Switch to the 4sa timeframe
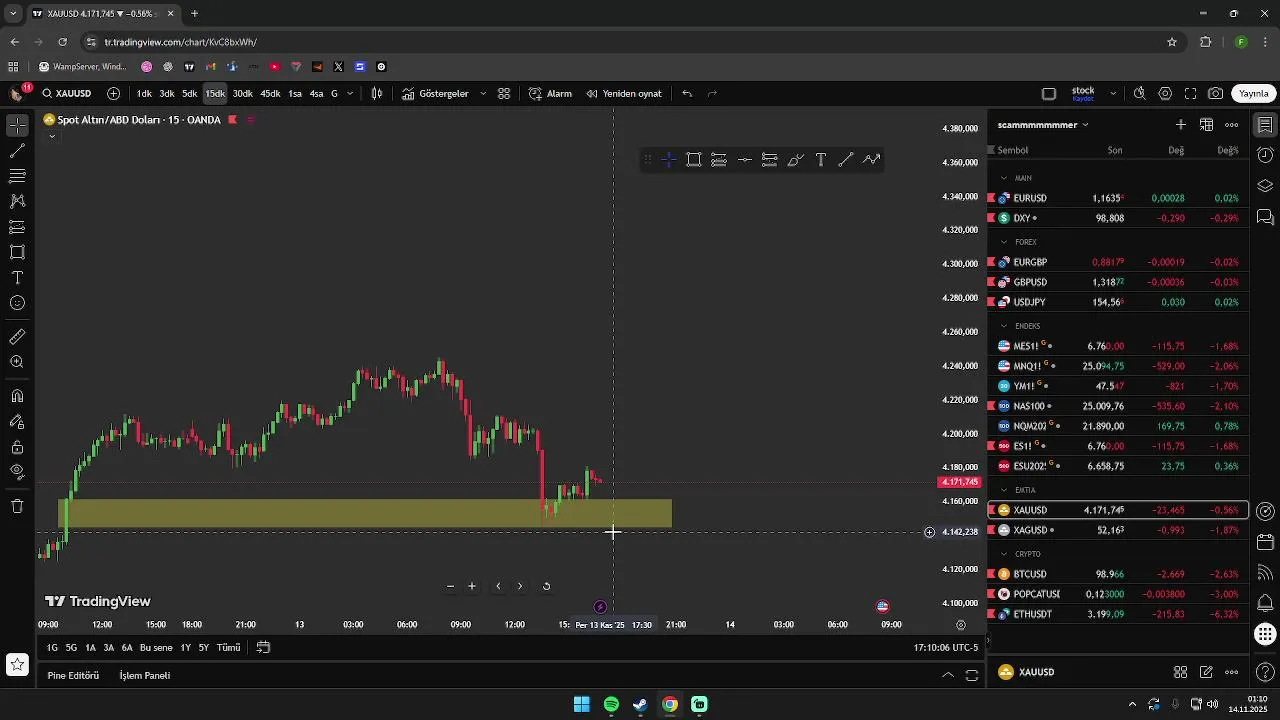The height and width of the screenshot is (720, 1280). (x=316, y=93)
